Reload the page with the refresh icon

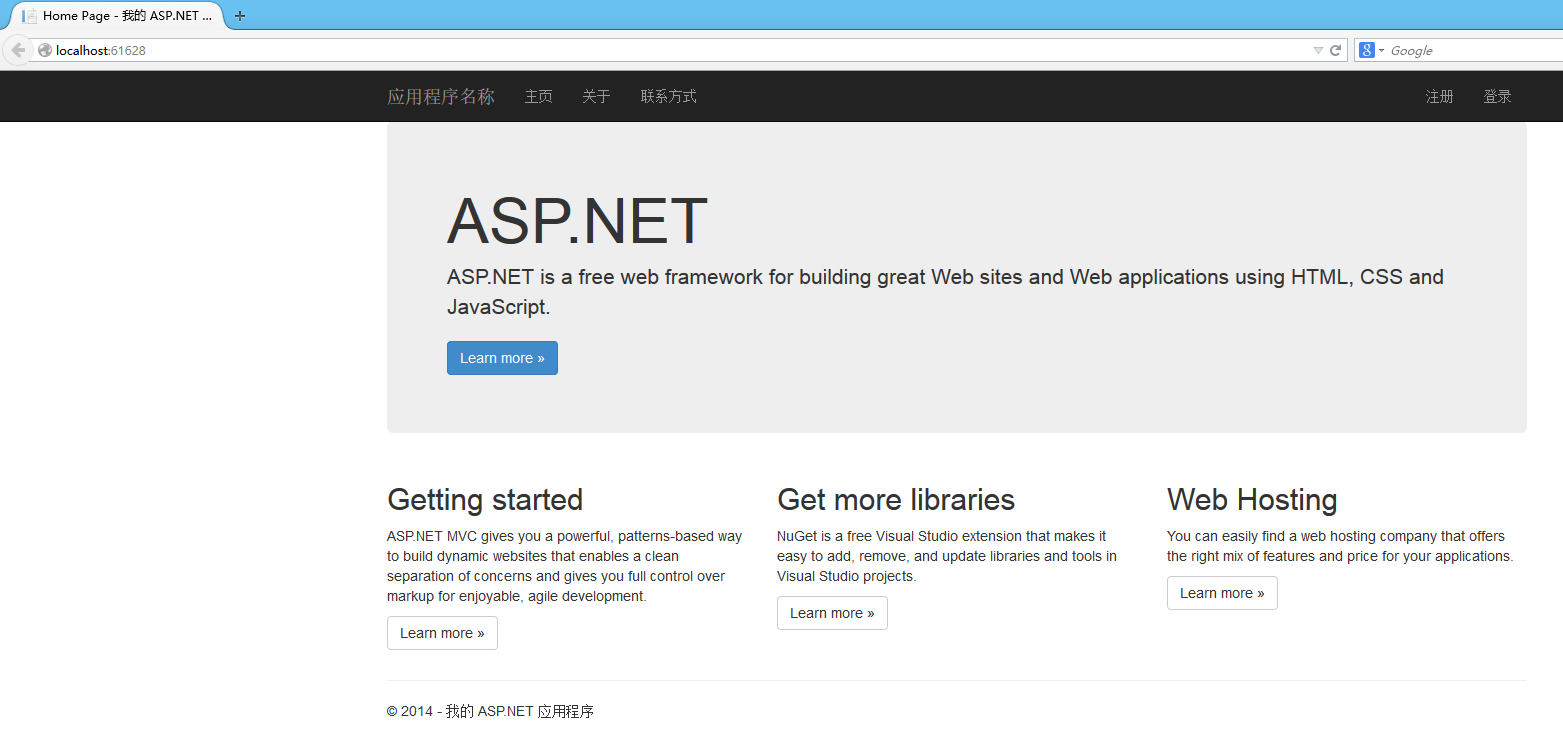click(x=1335, y=50)
